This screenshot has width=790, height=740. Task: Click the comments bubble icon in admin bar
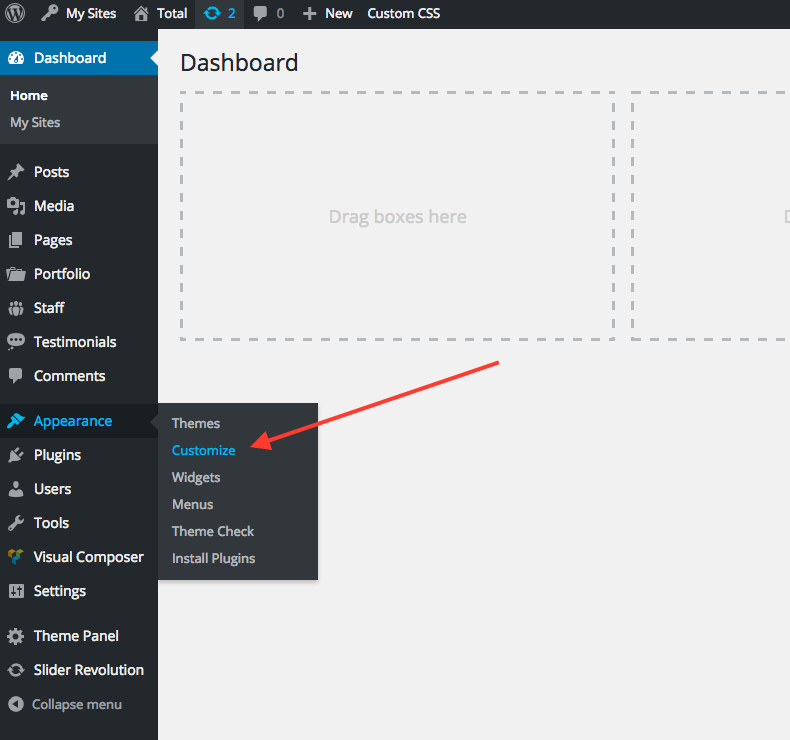(x=260, y=14)
